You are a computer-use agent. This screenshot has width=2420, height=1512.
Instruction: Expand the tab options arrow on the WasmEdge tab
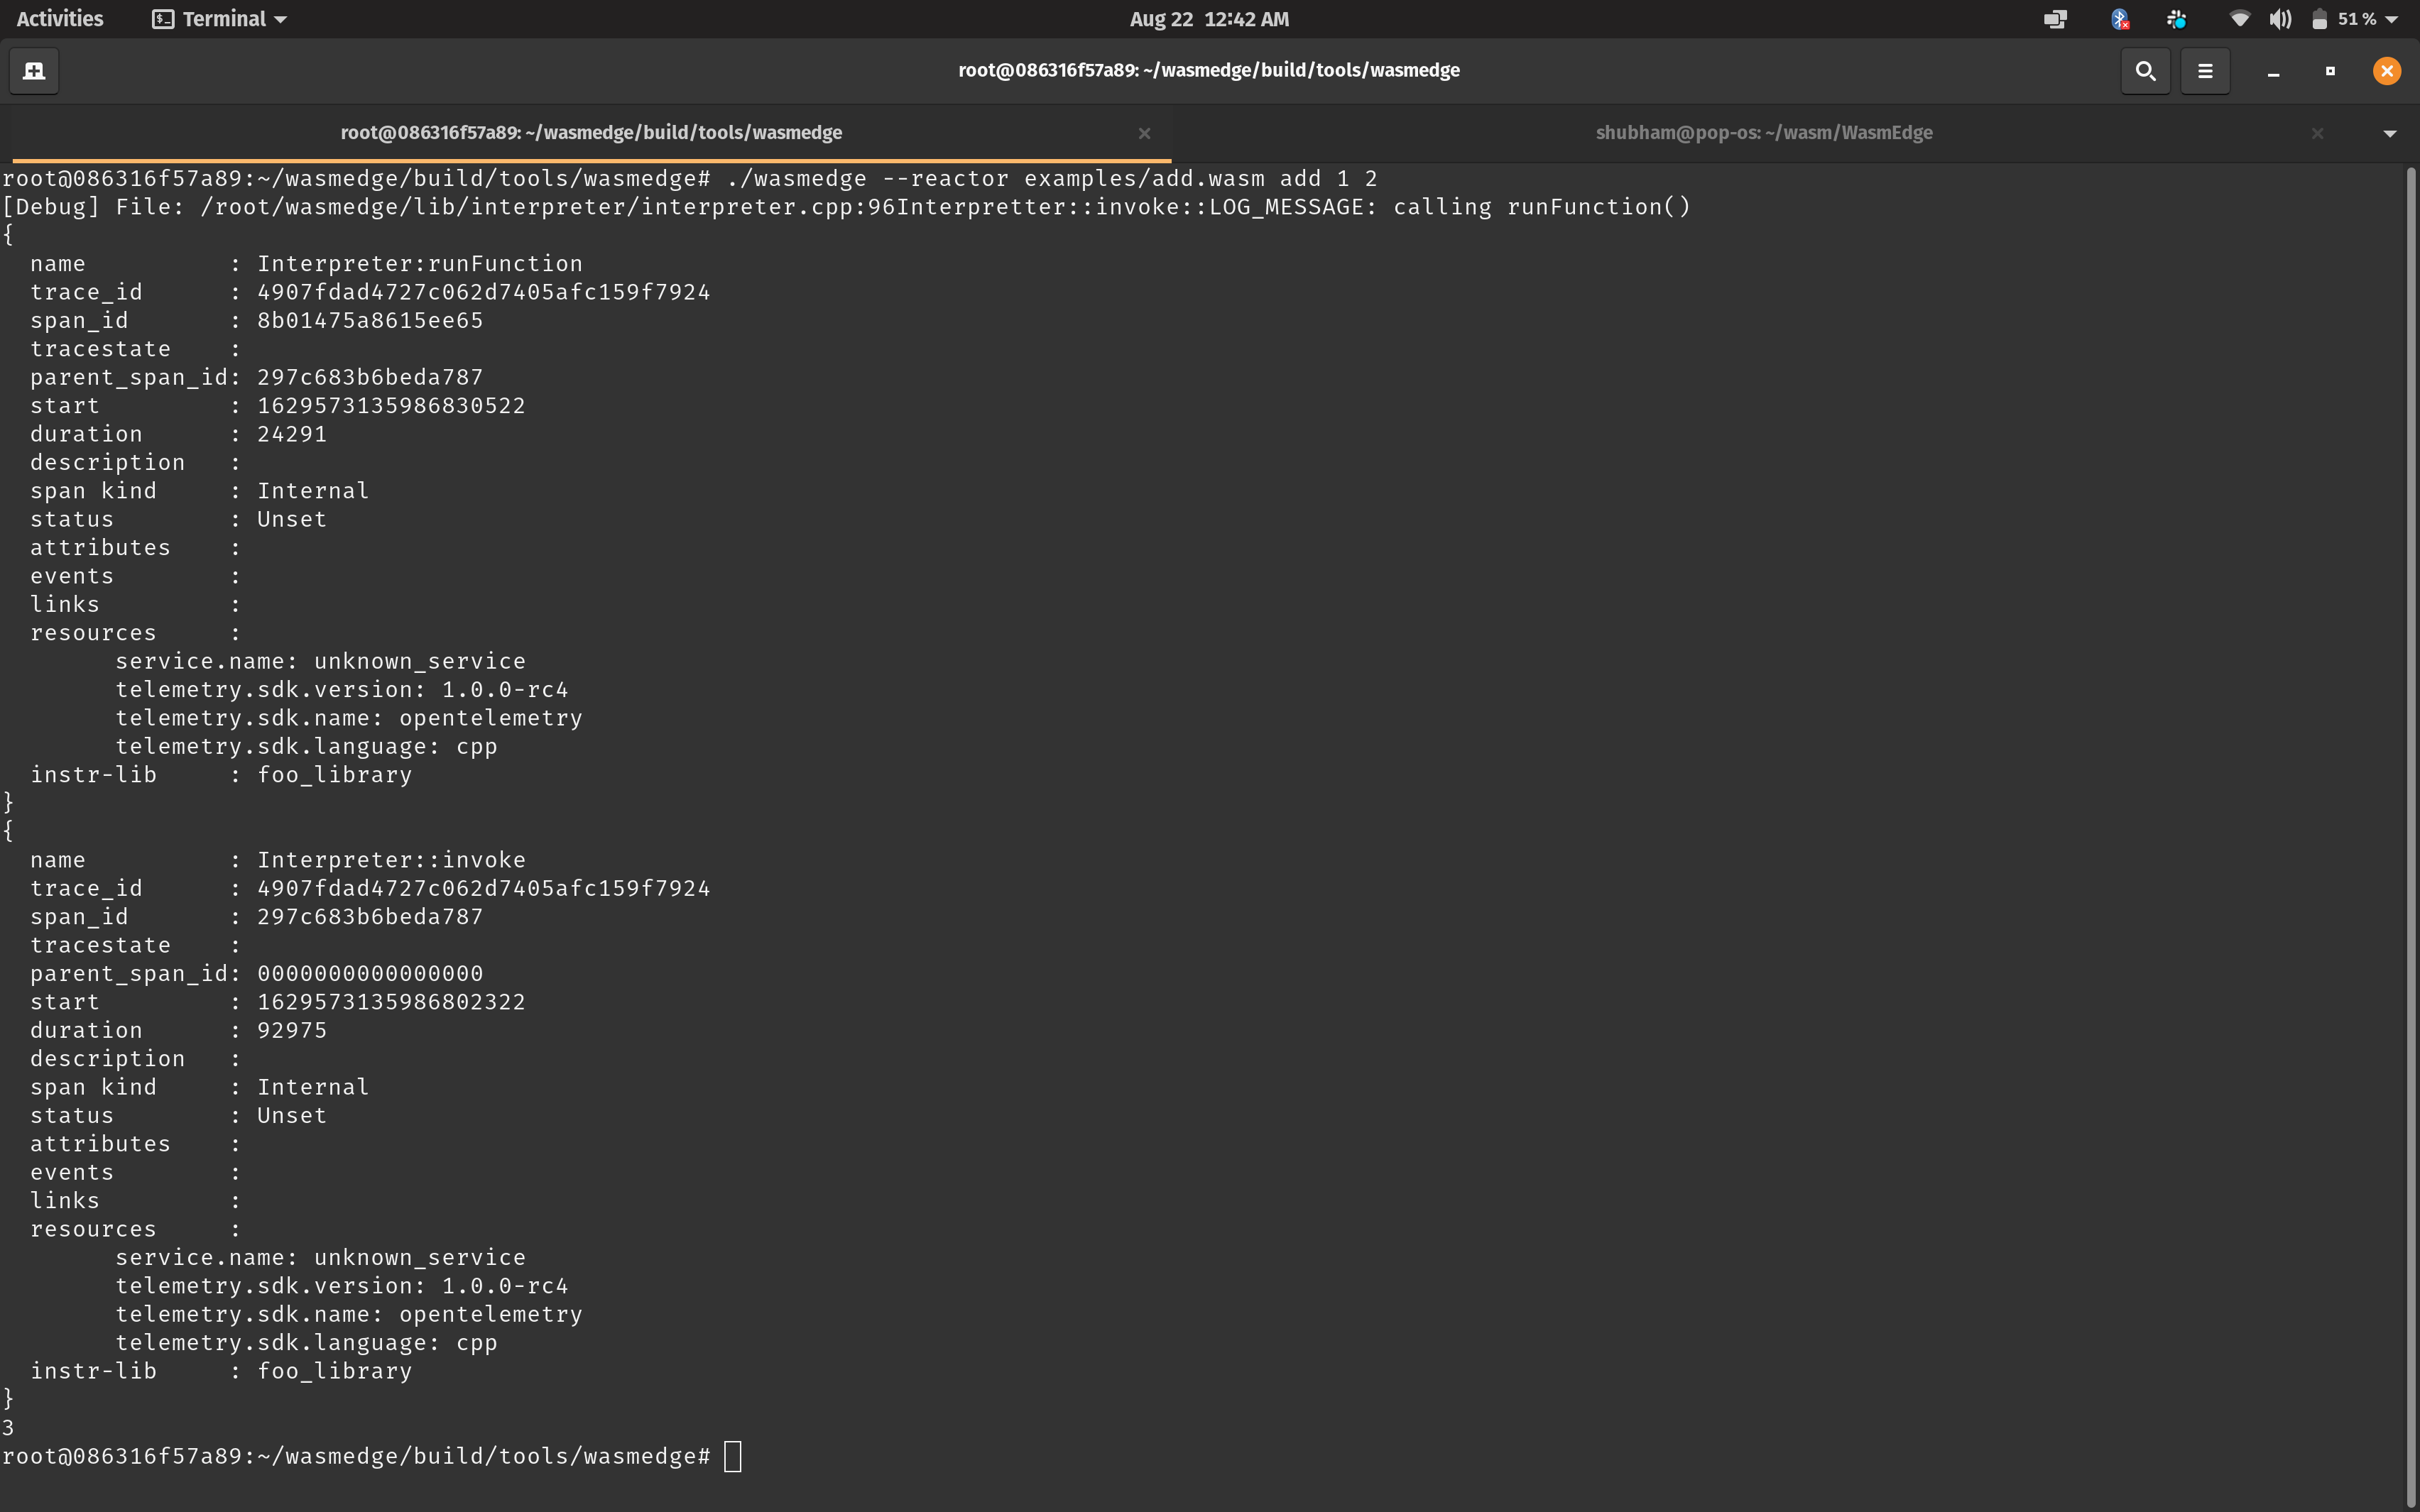pos(2391,132)
